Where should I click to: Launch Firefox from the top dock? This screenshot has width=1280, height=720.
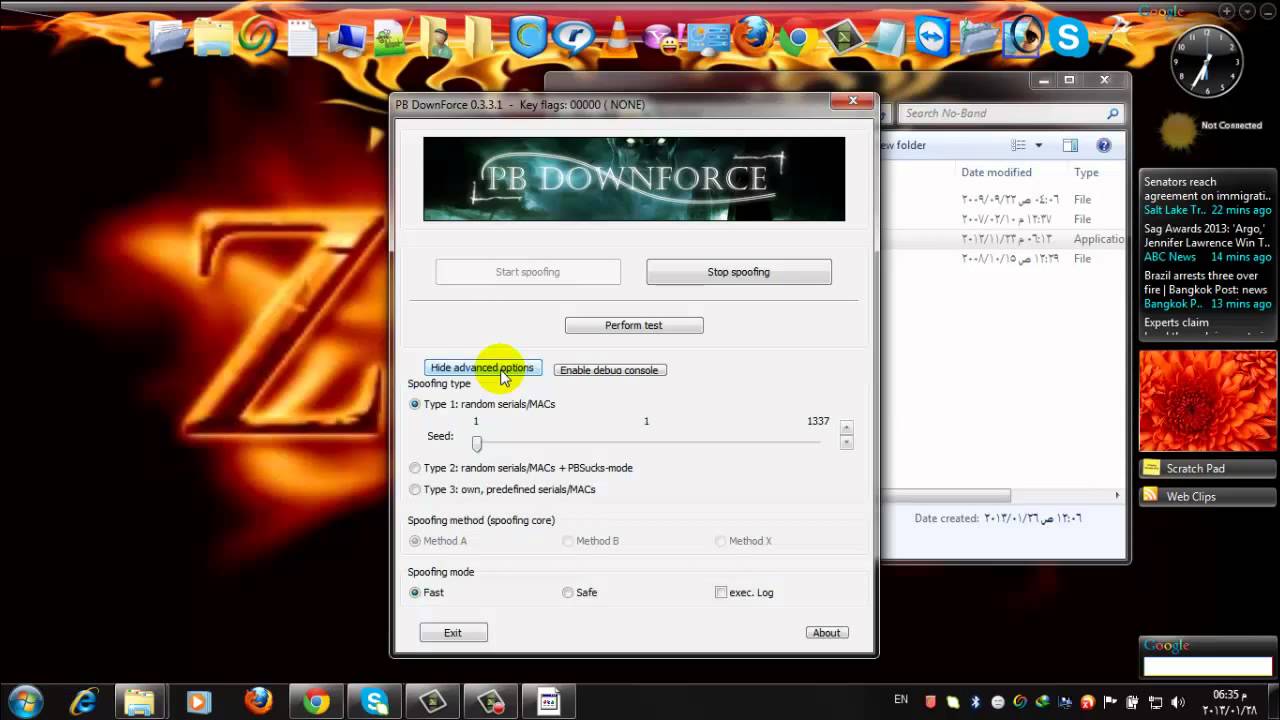pos(753,38)
